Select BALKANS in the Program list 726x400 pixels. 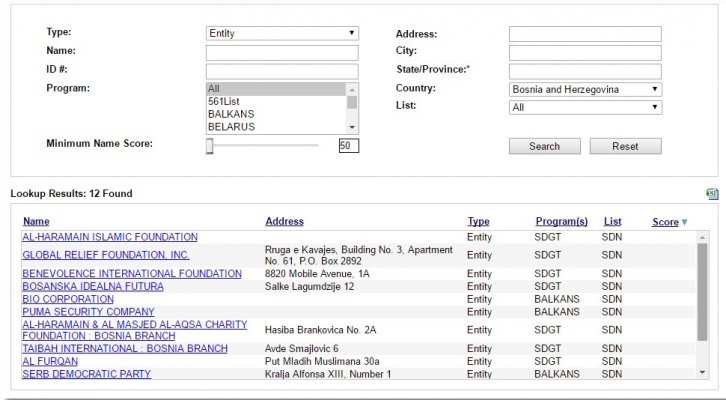tap(230, 115)
